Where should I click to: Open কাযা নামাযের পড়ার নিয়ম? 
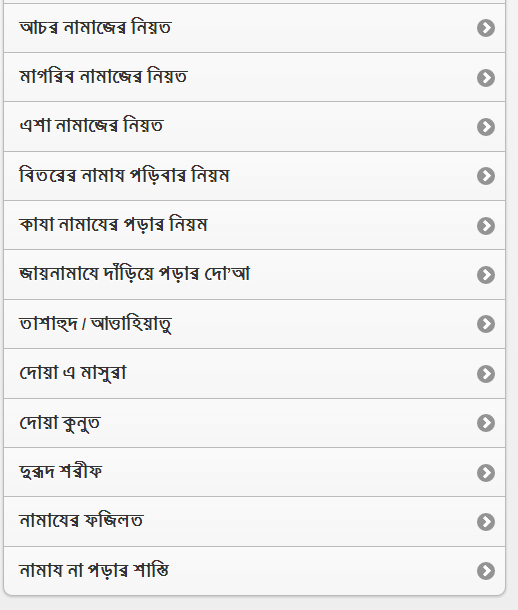[x=254, y=225]
